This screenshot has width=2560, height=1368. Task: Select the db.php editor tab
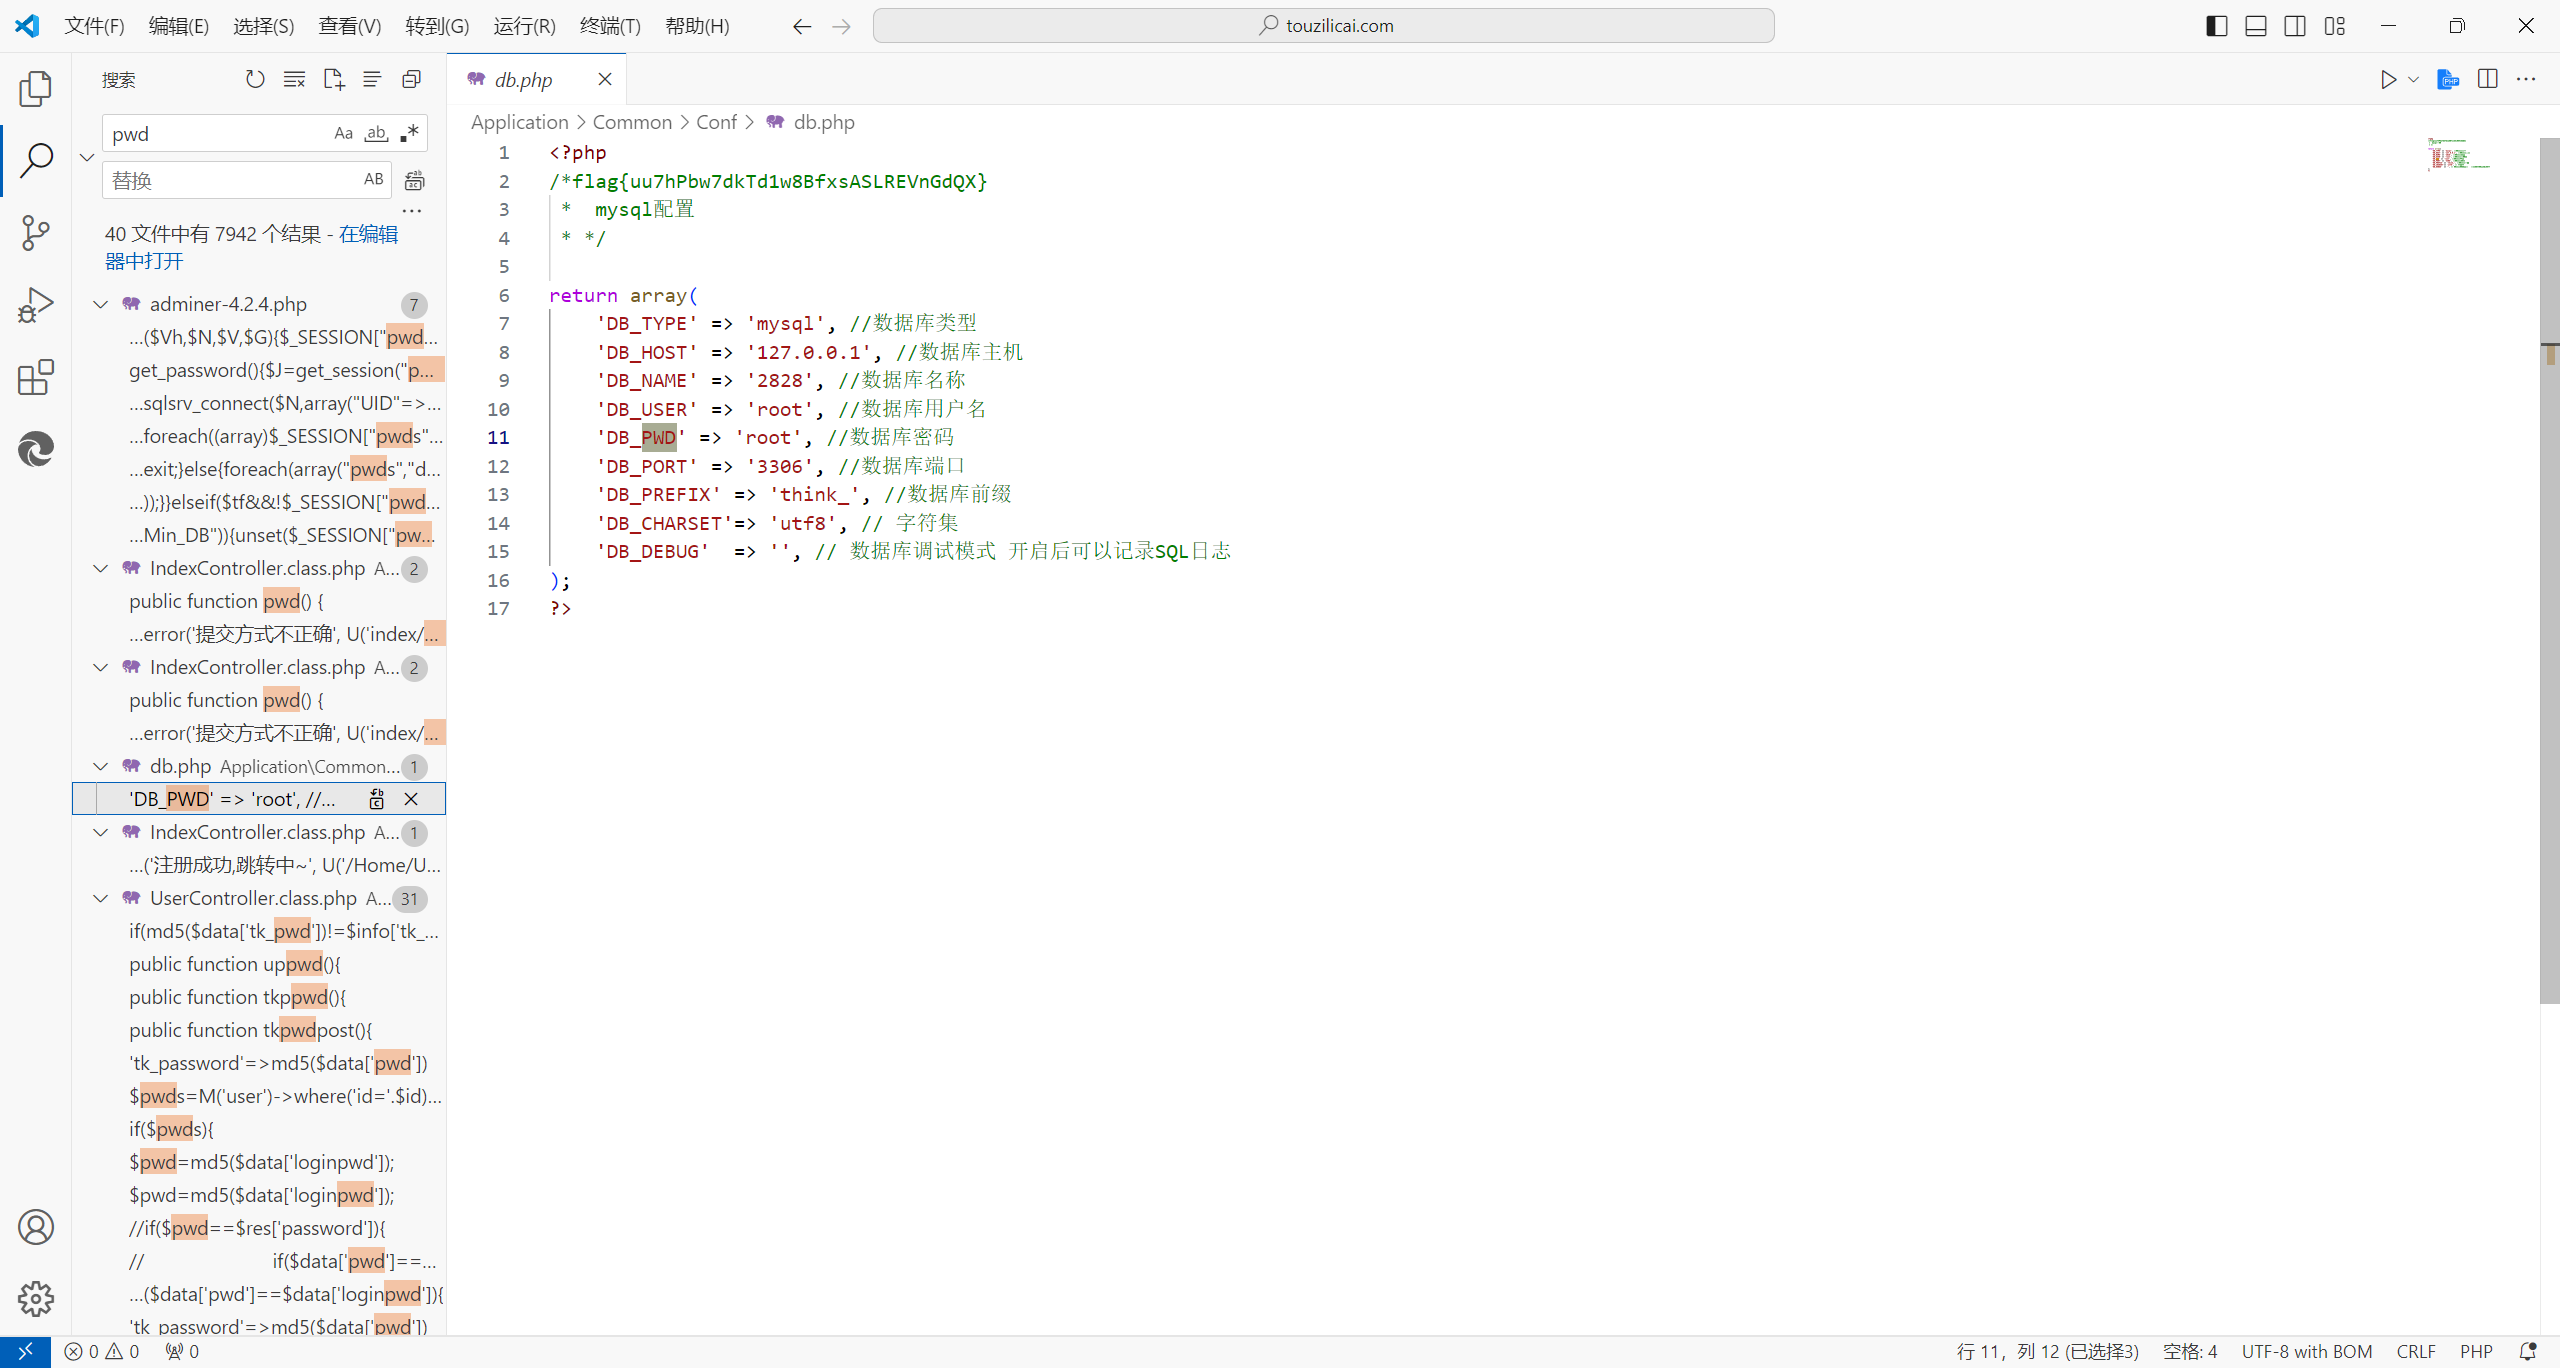[x=523, y=79]
